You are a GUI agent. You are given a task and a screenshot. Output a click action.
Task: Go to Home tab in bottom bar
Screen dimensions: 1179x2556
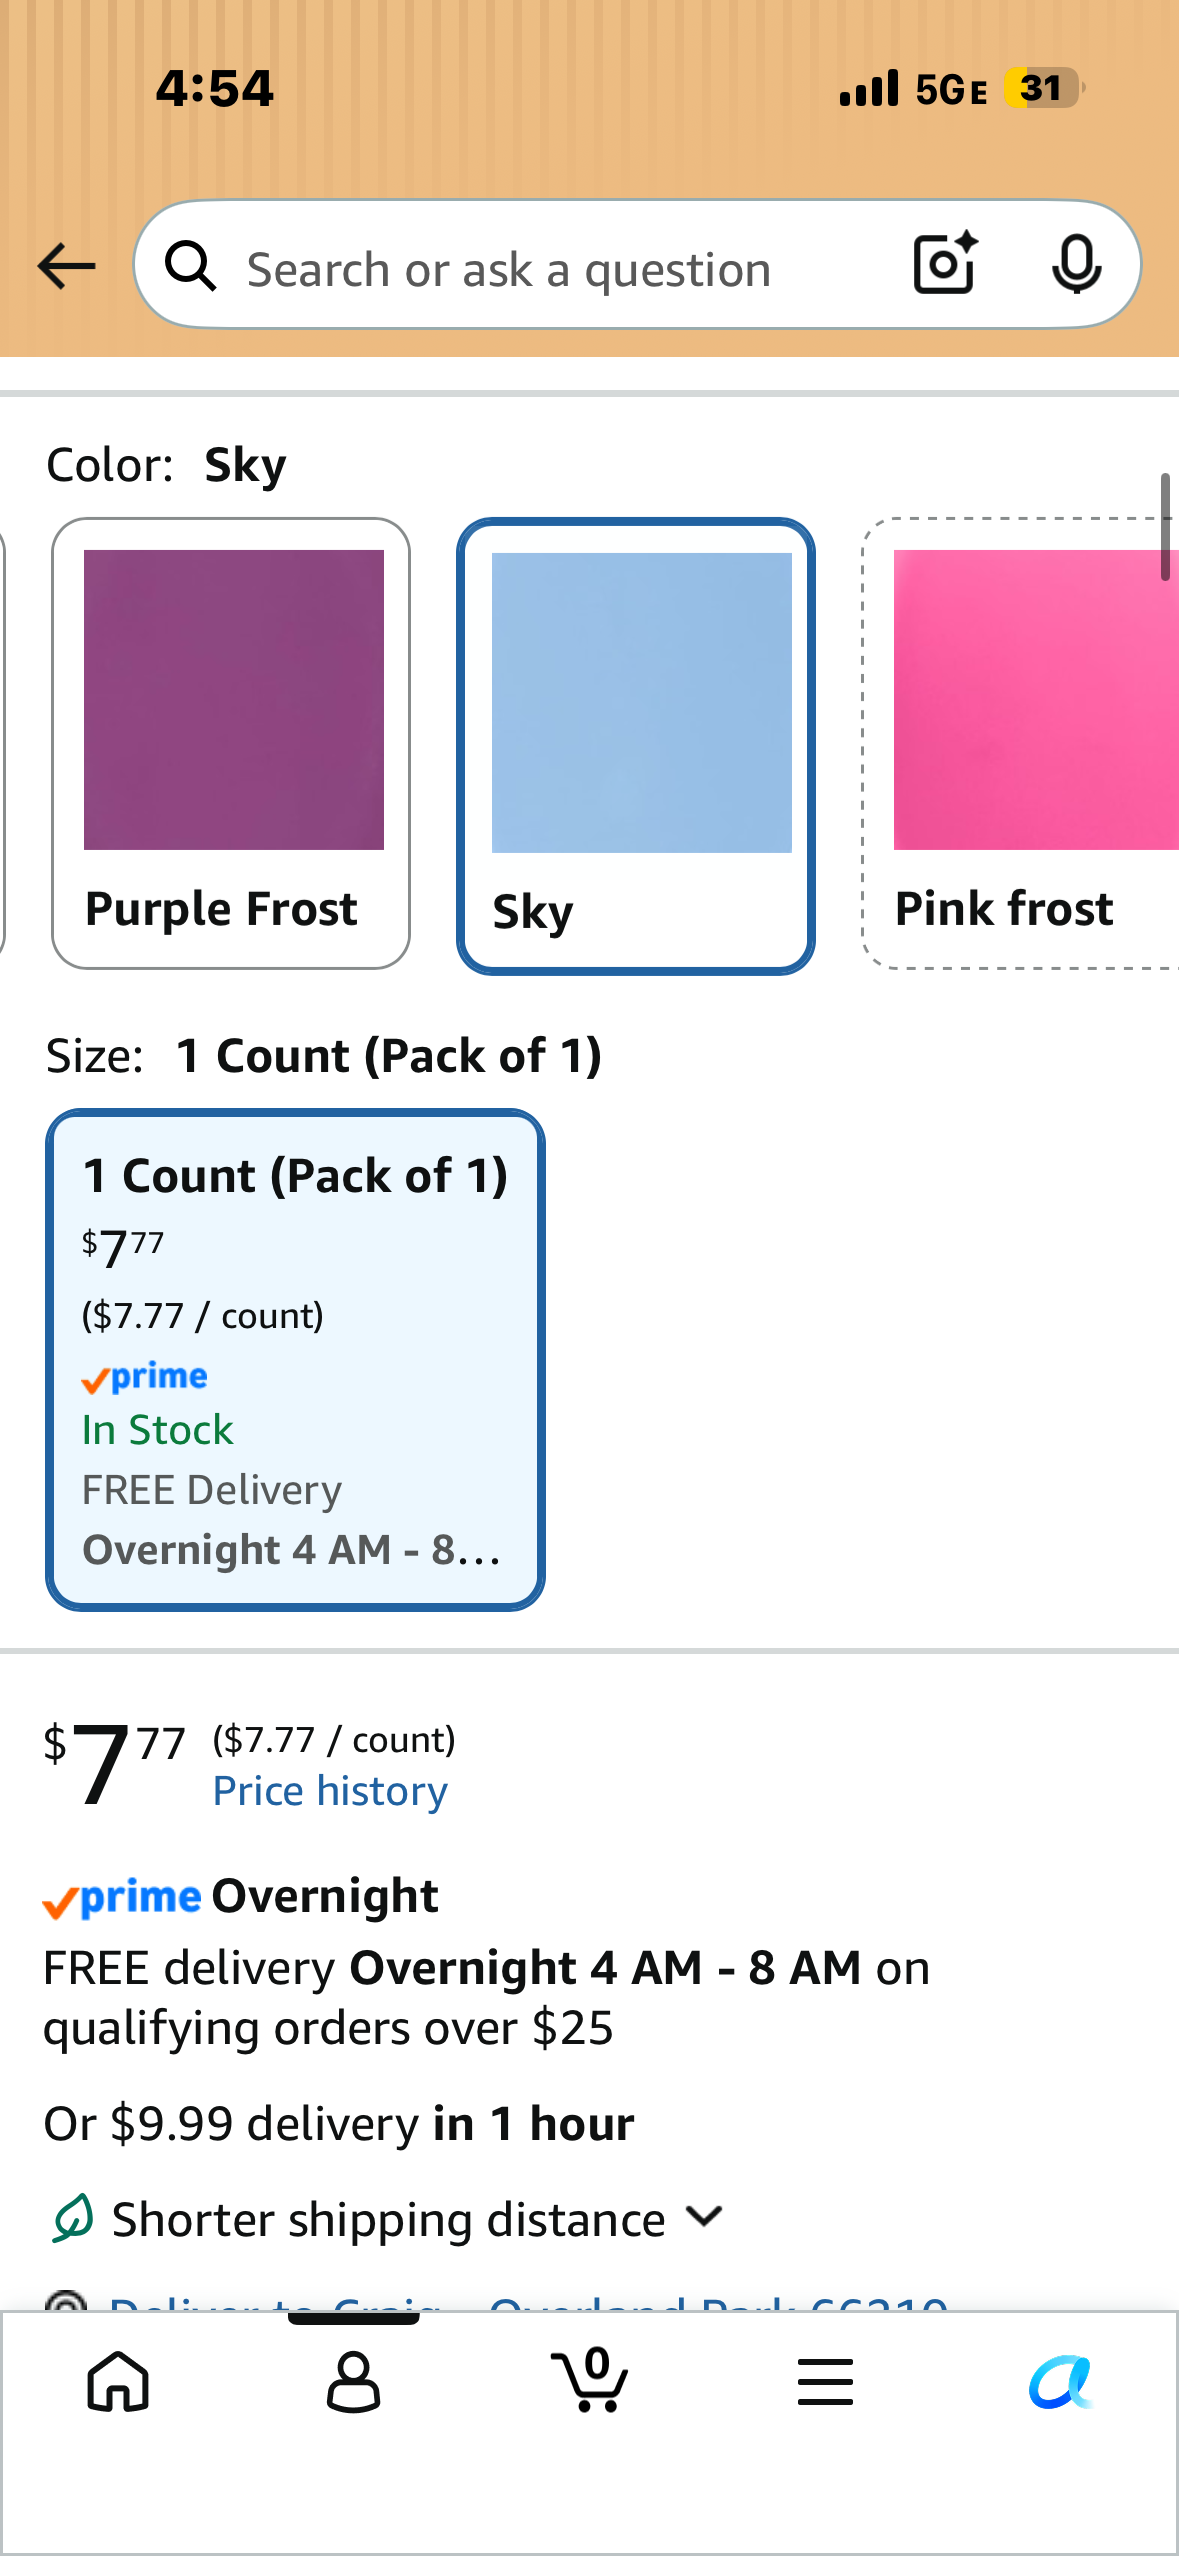click(x=118, y=2381)
